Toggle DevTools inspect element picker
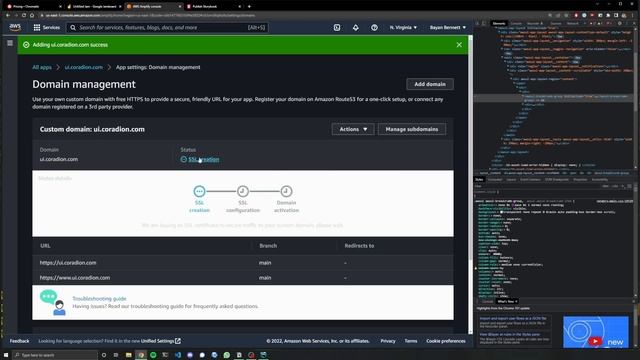The image size is (640, 360). click(477, 23)
